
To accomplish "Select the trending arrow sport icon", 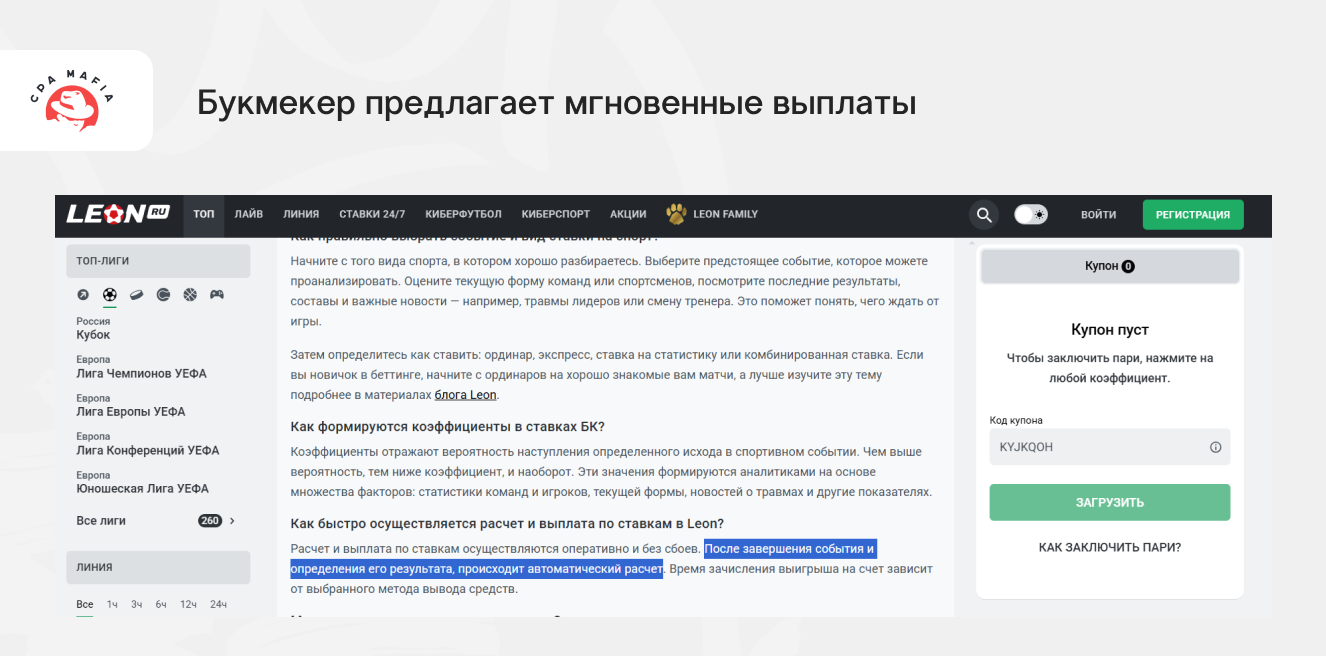I will click(84, 295).
